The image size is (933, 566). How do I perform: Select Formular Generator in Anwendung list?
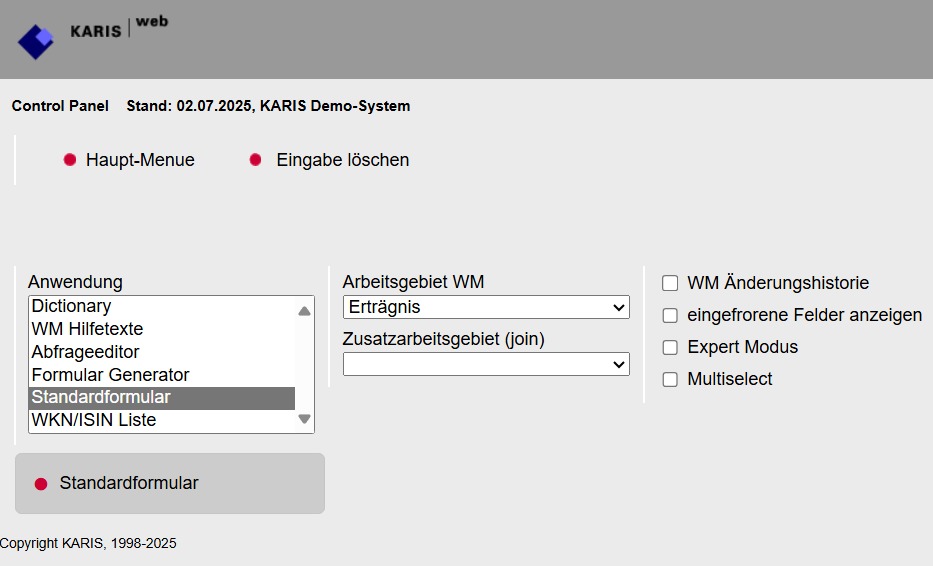coord(161,375)
